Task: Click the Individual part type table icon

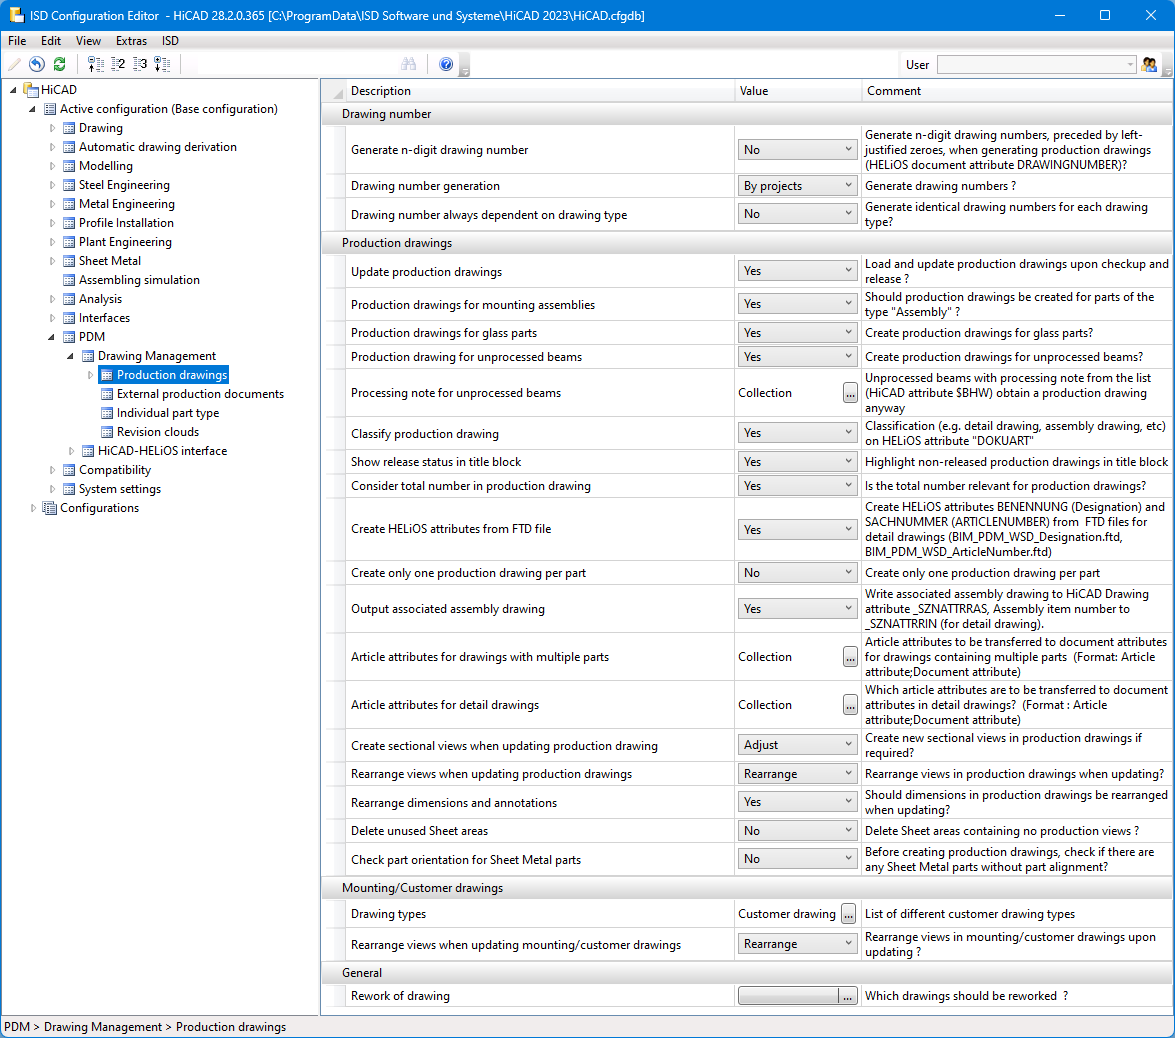Action: click(107, 413)
